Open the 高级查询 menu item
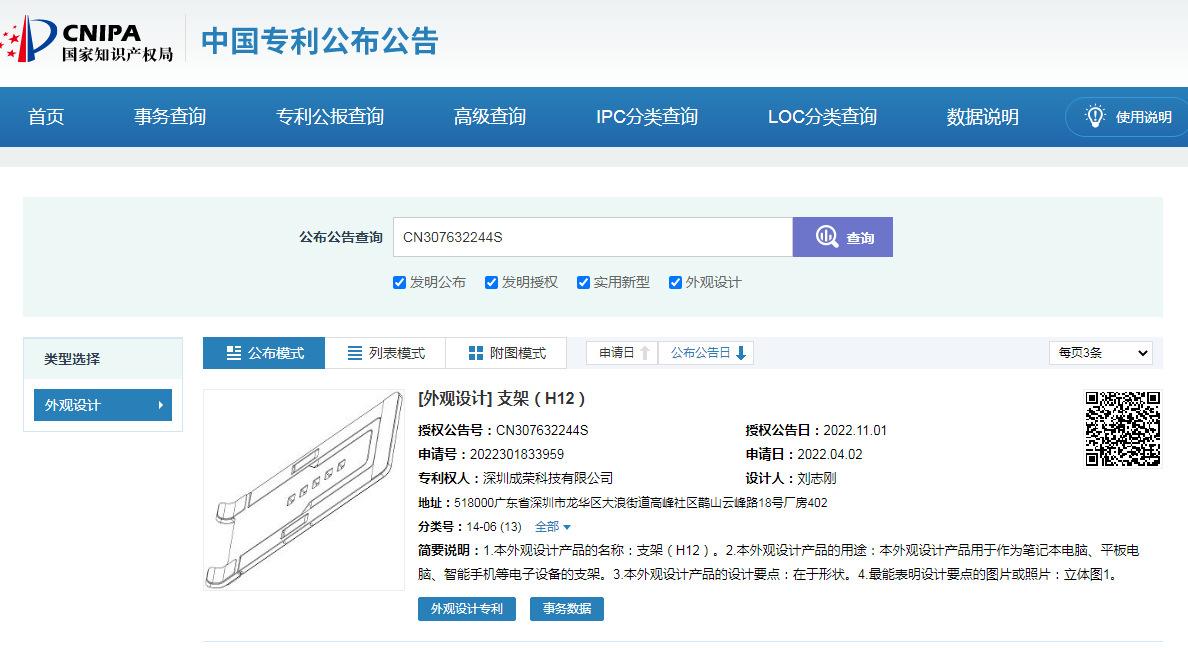The width and height of the screenshot is (1188, 648). pos(489,117)
